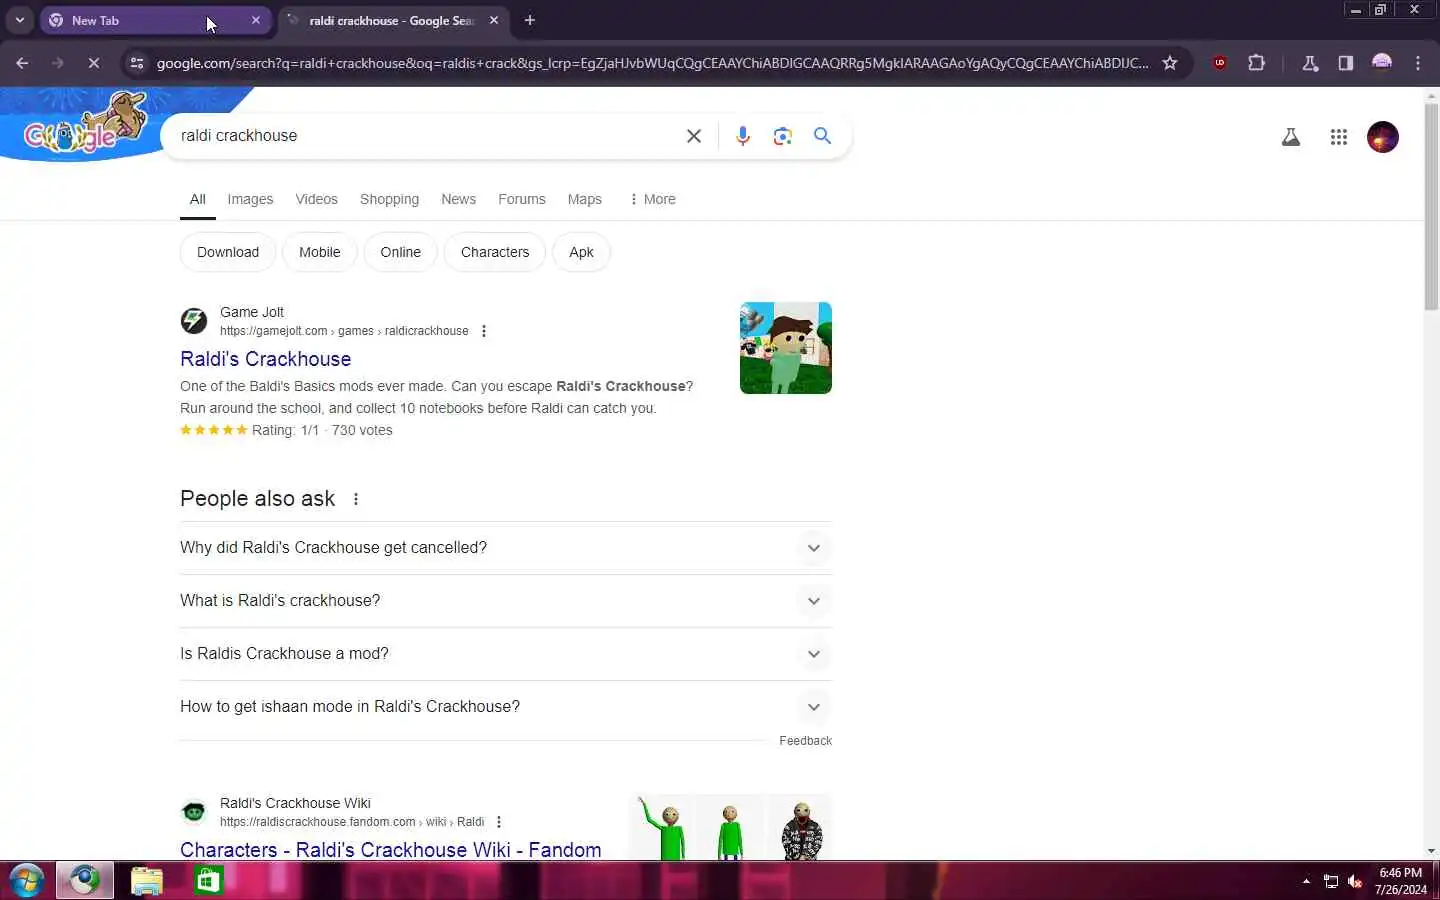Open the green spreadsheet app in taskbar

point(208,881)
